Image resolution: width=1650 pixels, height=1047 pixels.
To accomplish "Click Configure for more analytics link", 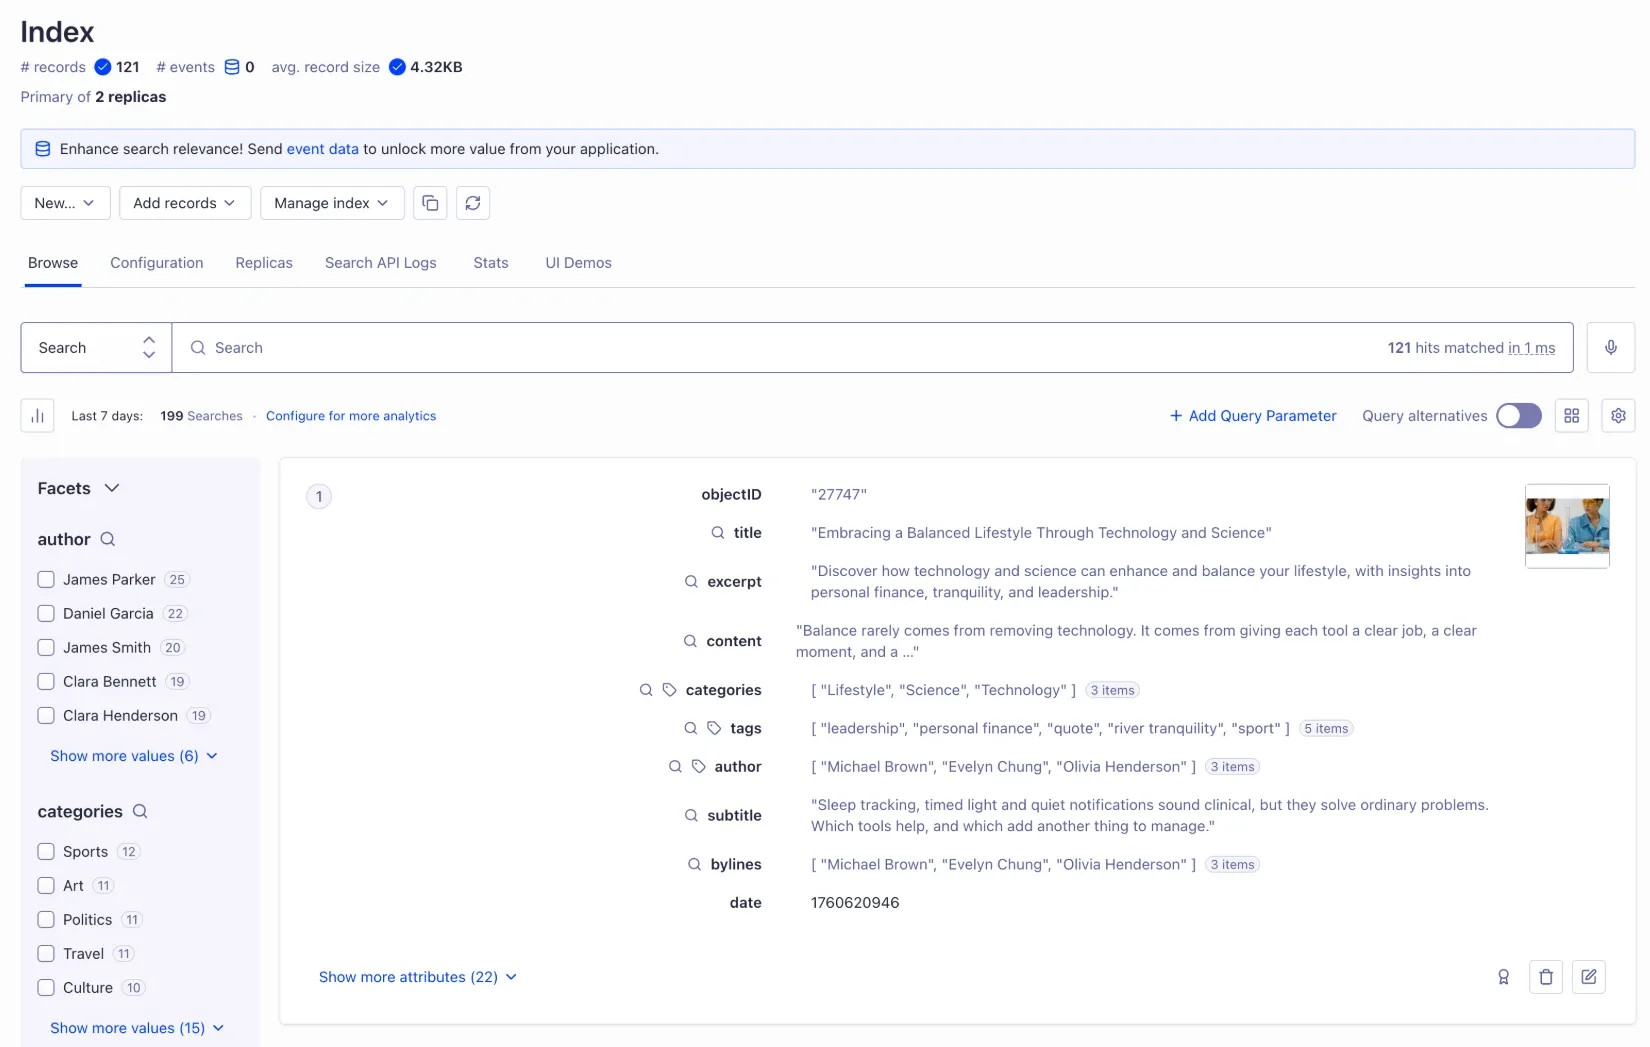I will [x=351, y=416].
